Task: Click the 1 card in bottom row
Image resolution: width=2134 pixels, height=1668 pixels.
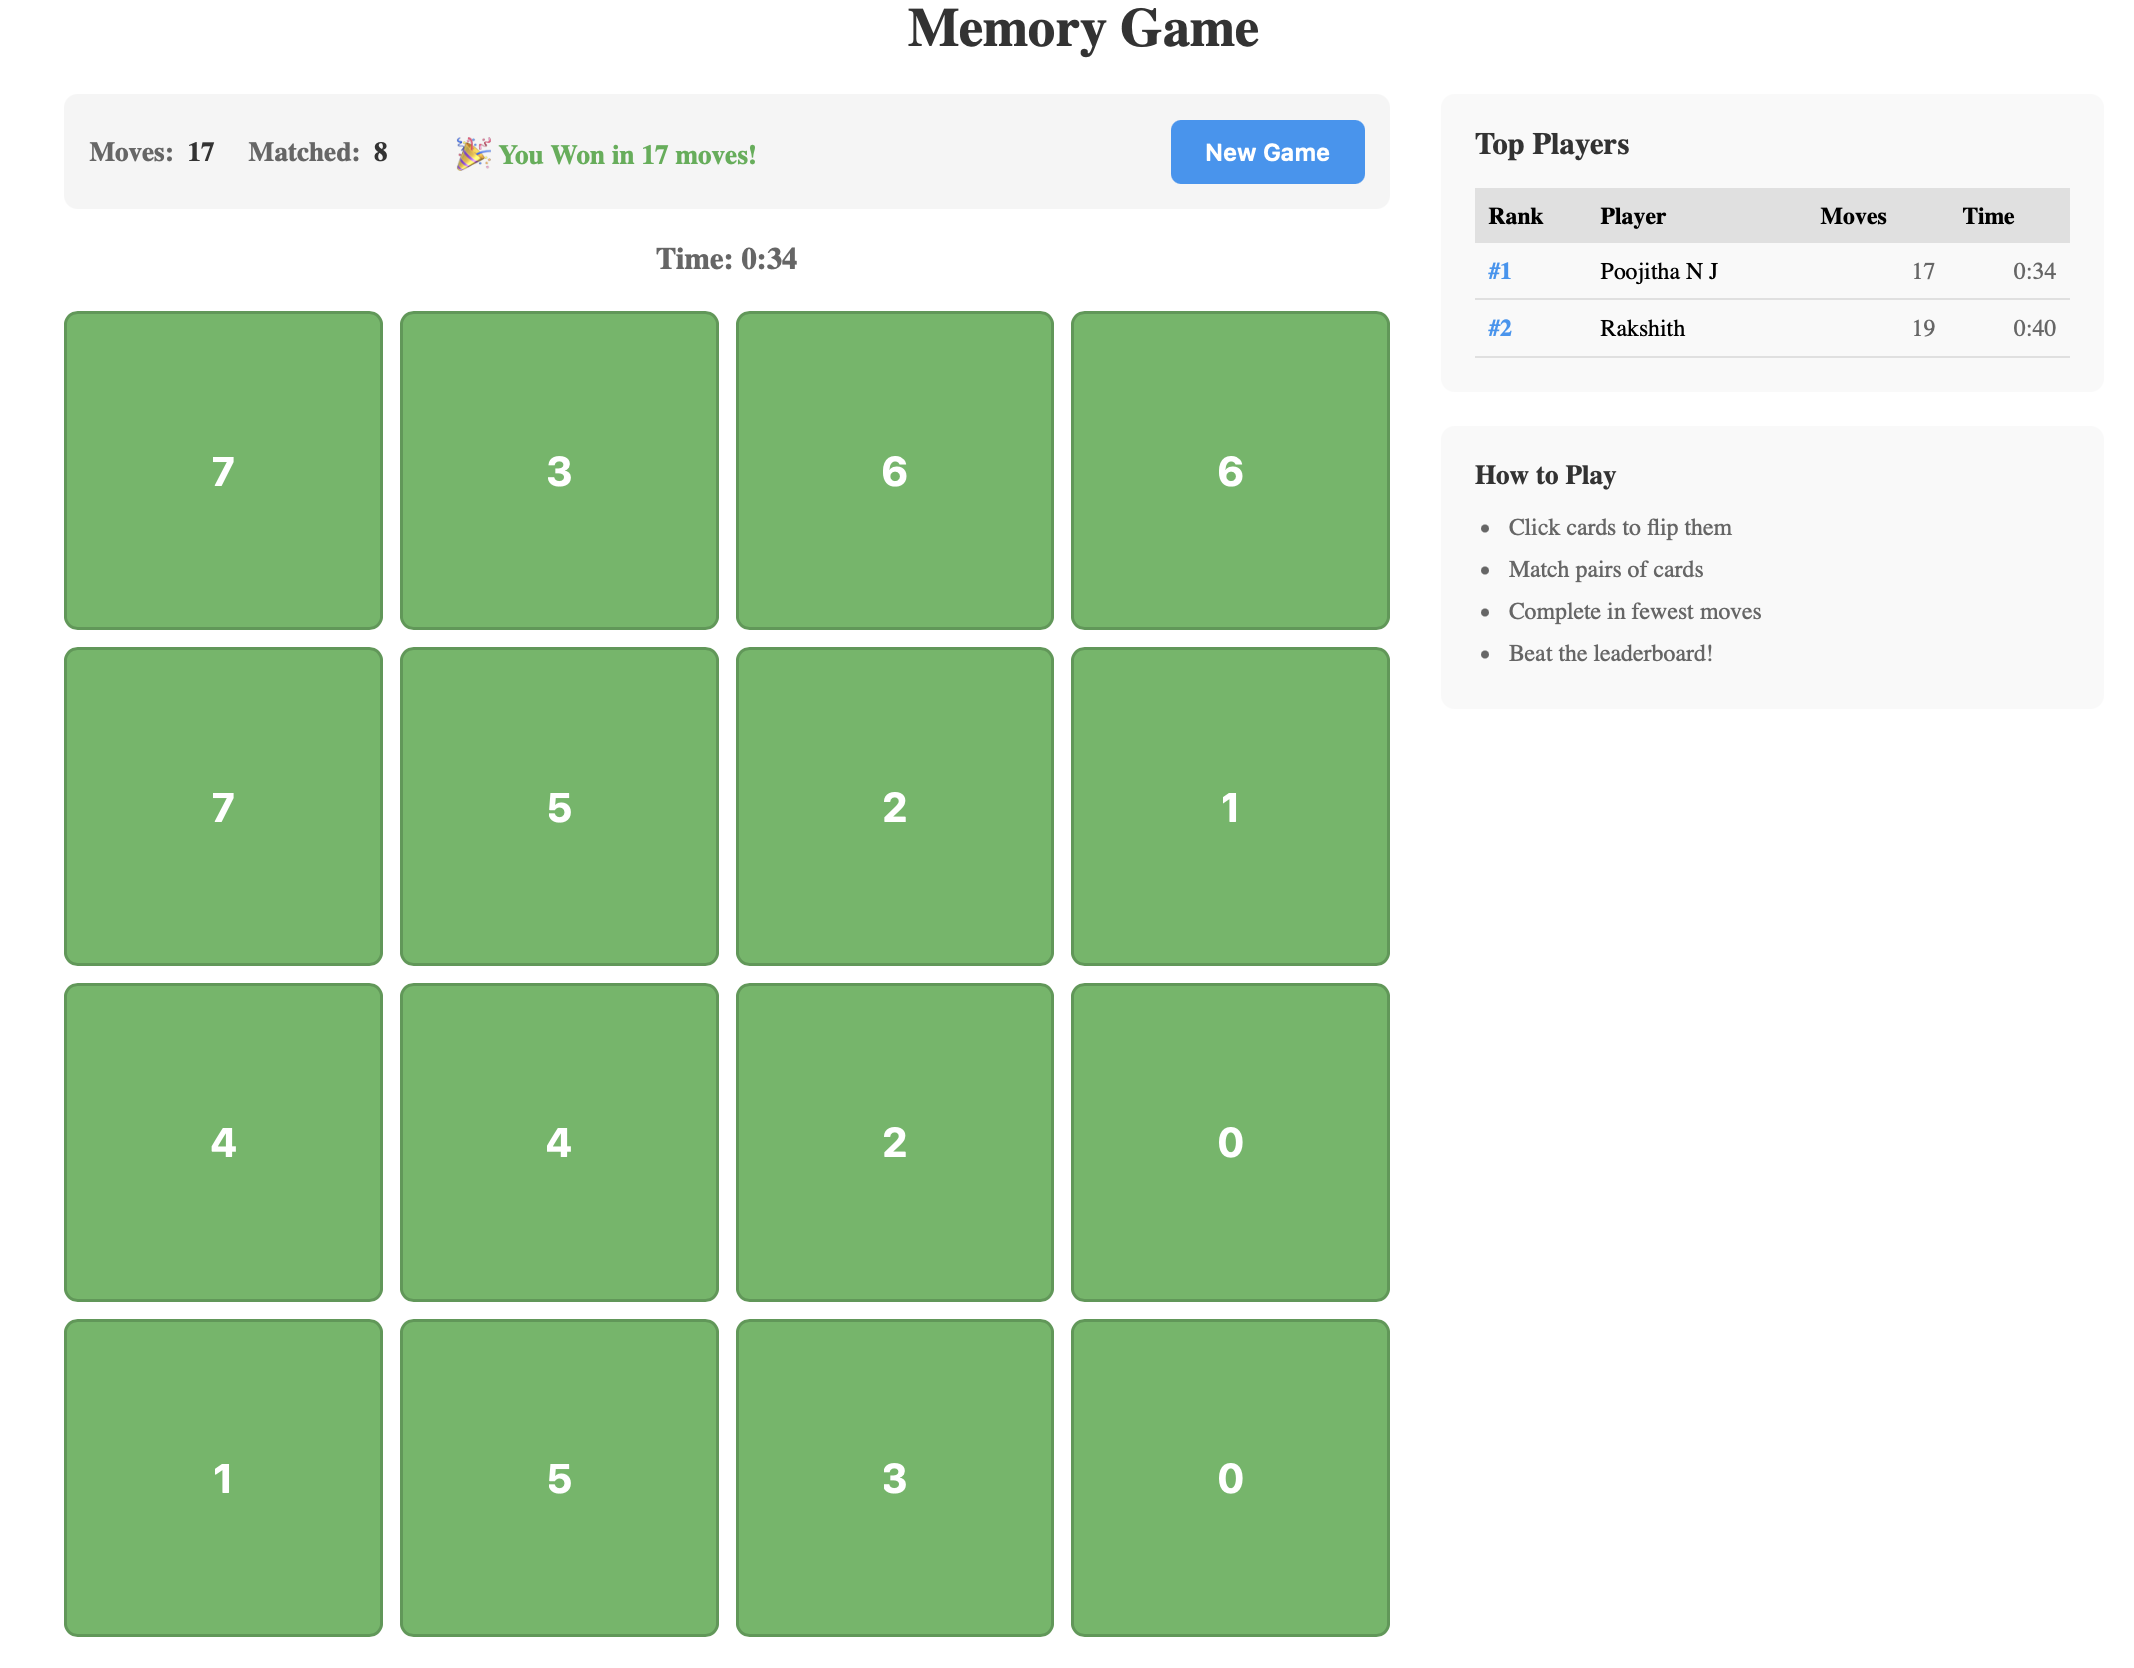Action: 223,1480
